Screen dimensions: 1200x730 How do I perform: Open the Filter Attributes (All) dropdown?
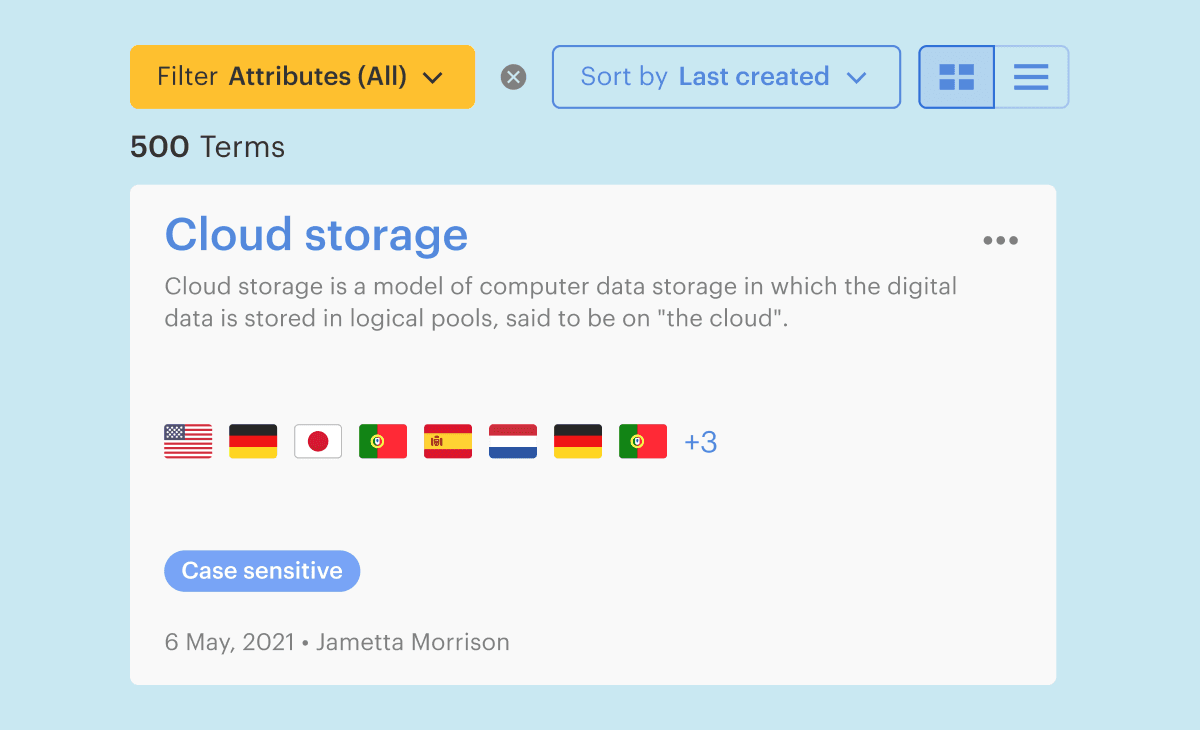coord(301,77)
